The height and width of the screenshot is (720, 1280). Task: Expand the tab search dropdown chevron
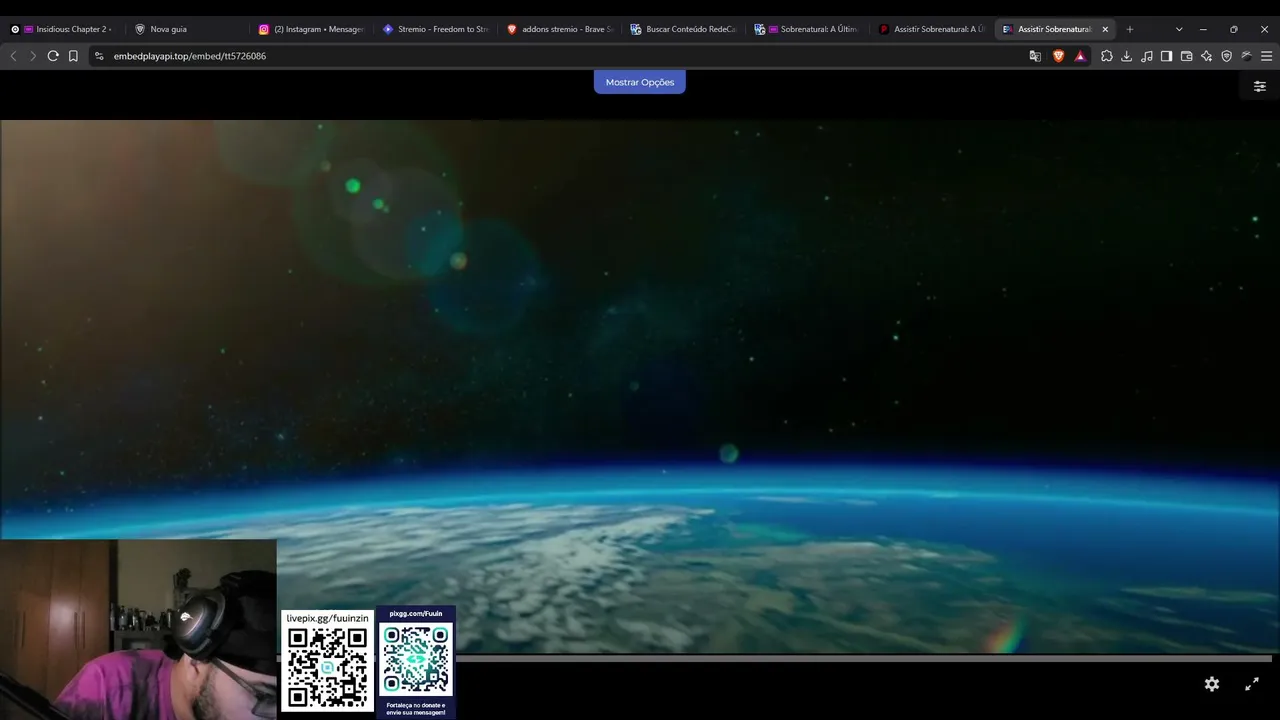(1179, 29)
